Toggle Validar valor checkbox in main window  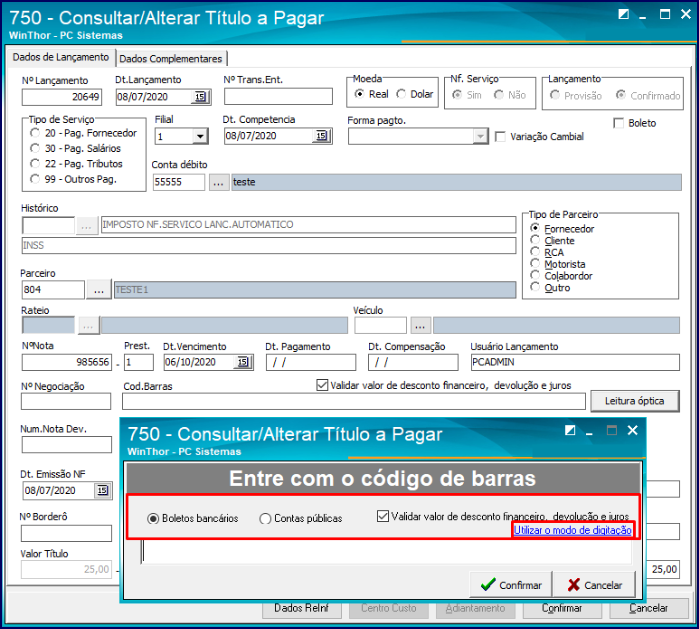pyautogui.click(x=322, y=385)
